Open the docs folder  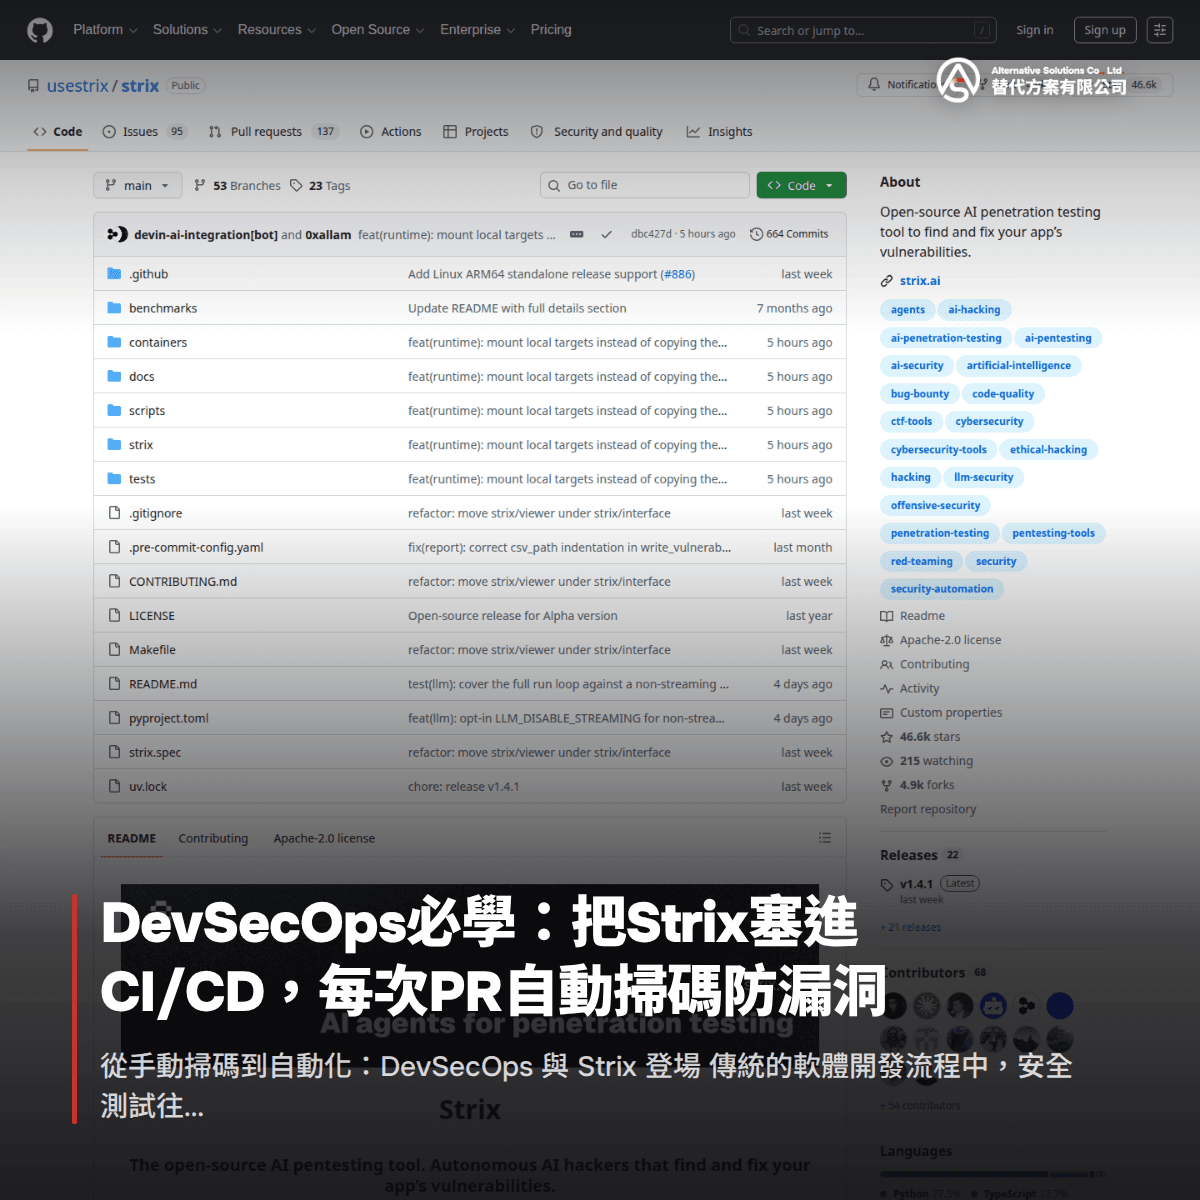click(x=141, y=377)
